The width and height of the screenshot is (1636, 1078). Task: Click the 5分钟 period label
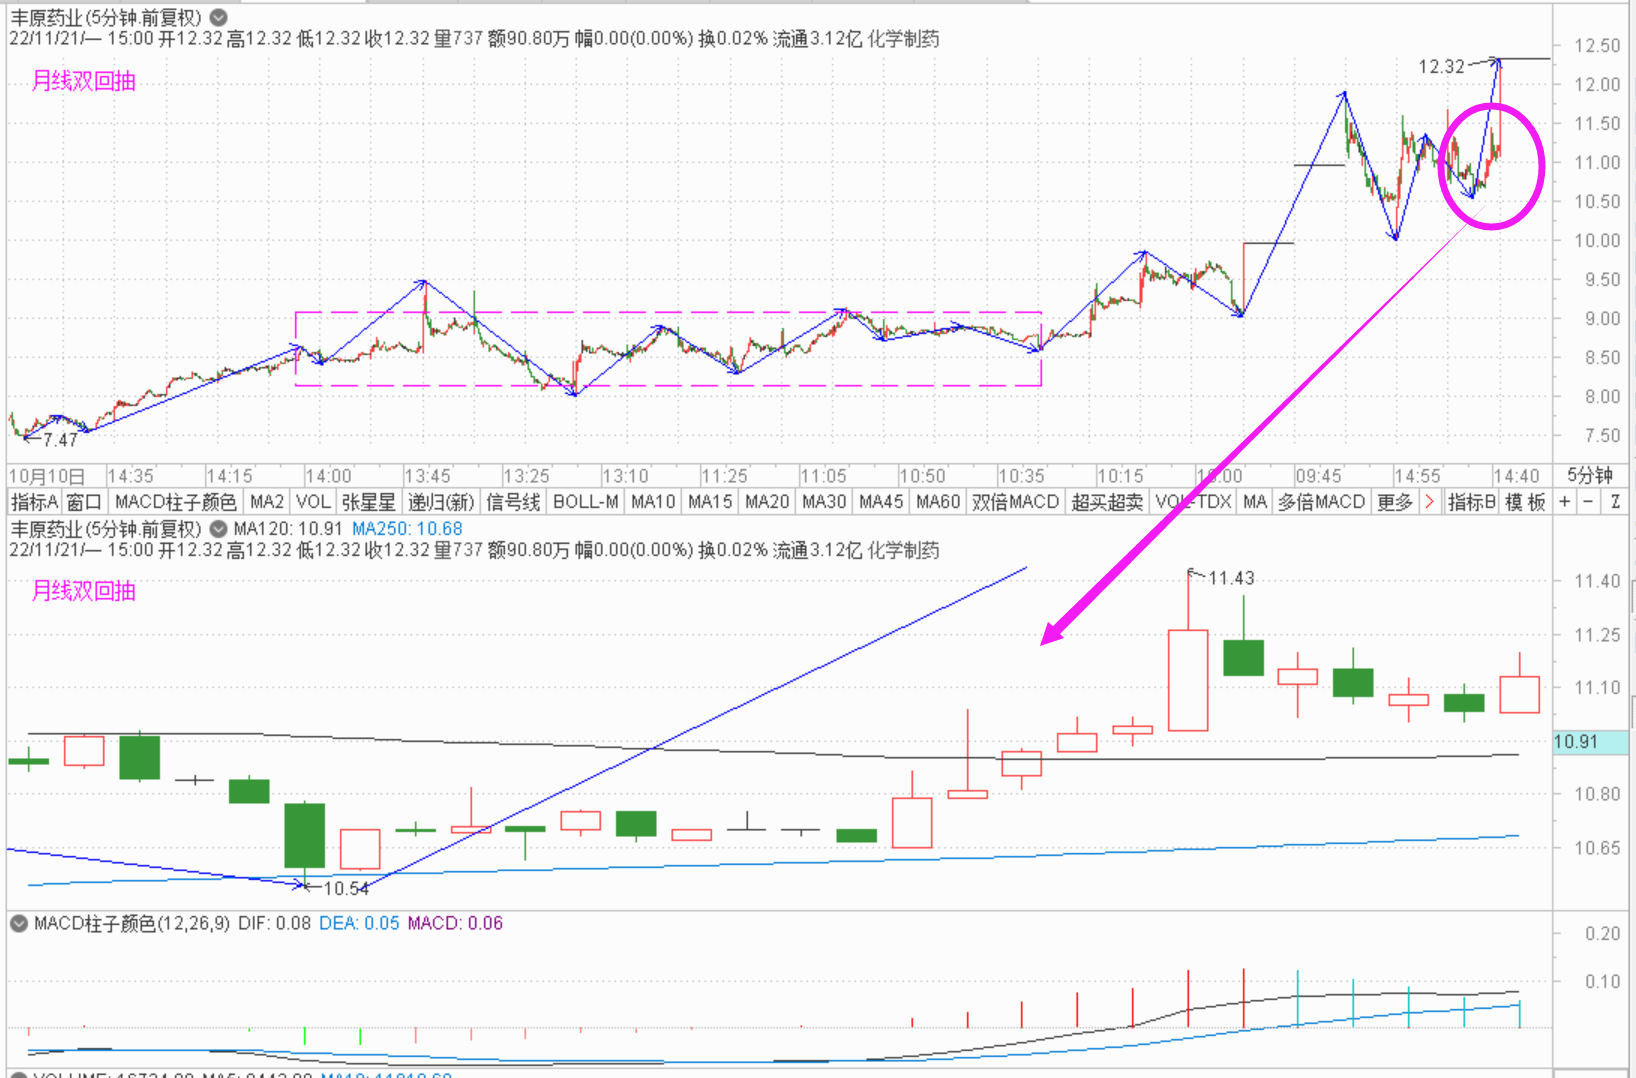tap(1590, 476)
